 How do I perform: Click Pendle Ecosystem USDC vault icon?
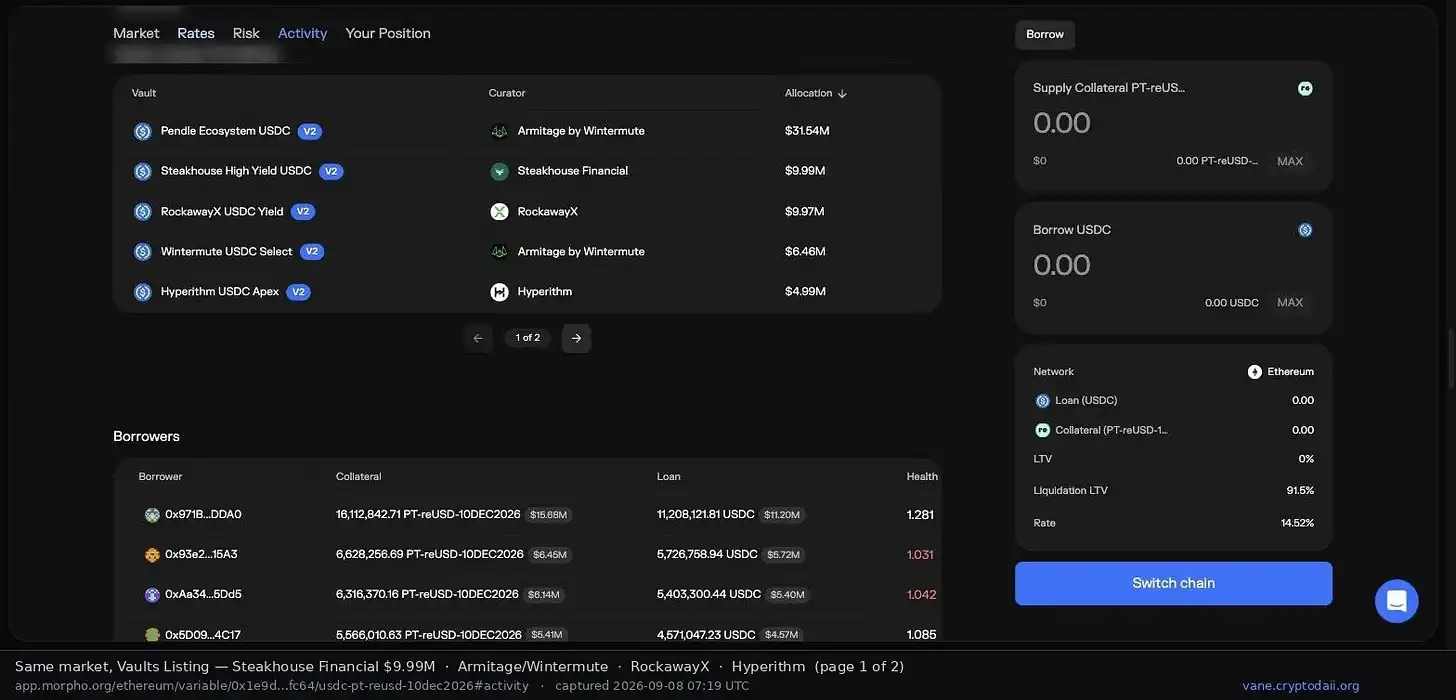pyautogui.click(x=143, y=132)
